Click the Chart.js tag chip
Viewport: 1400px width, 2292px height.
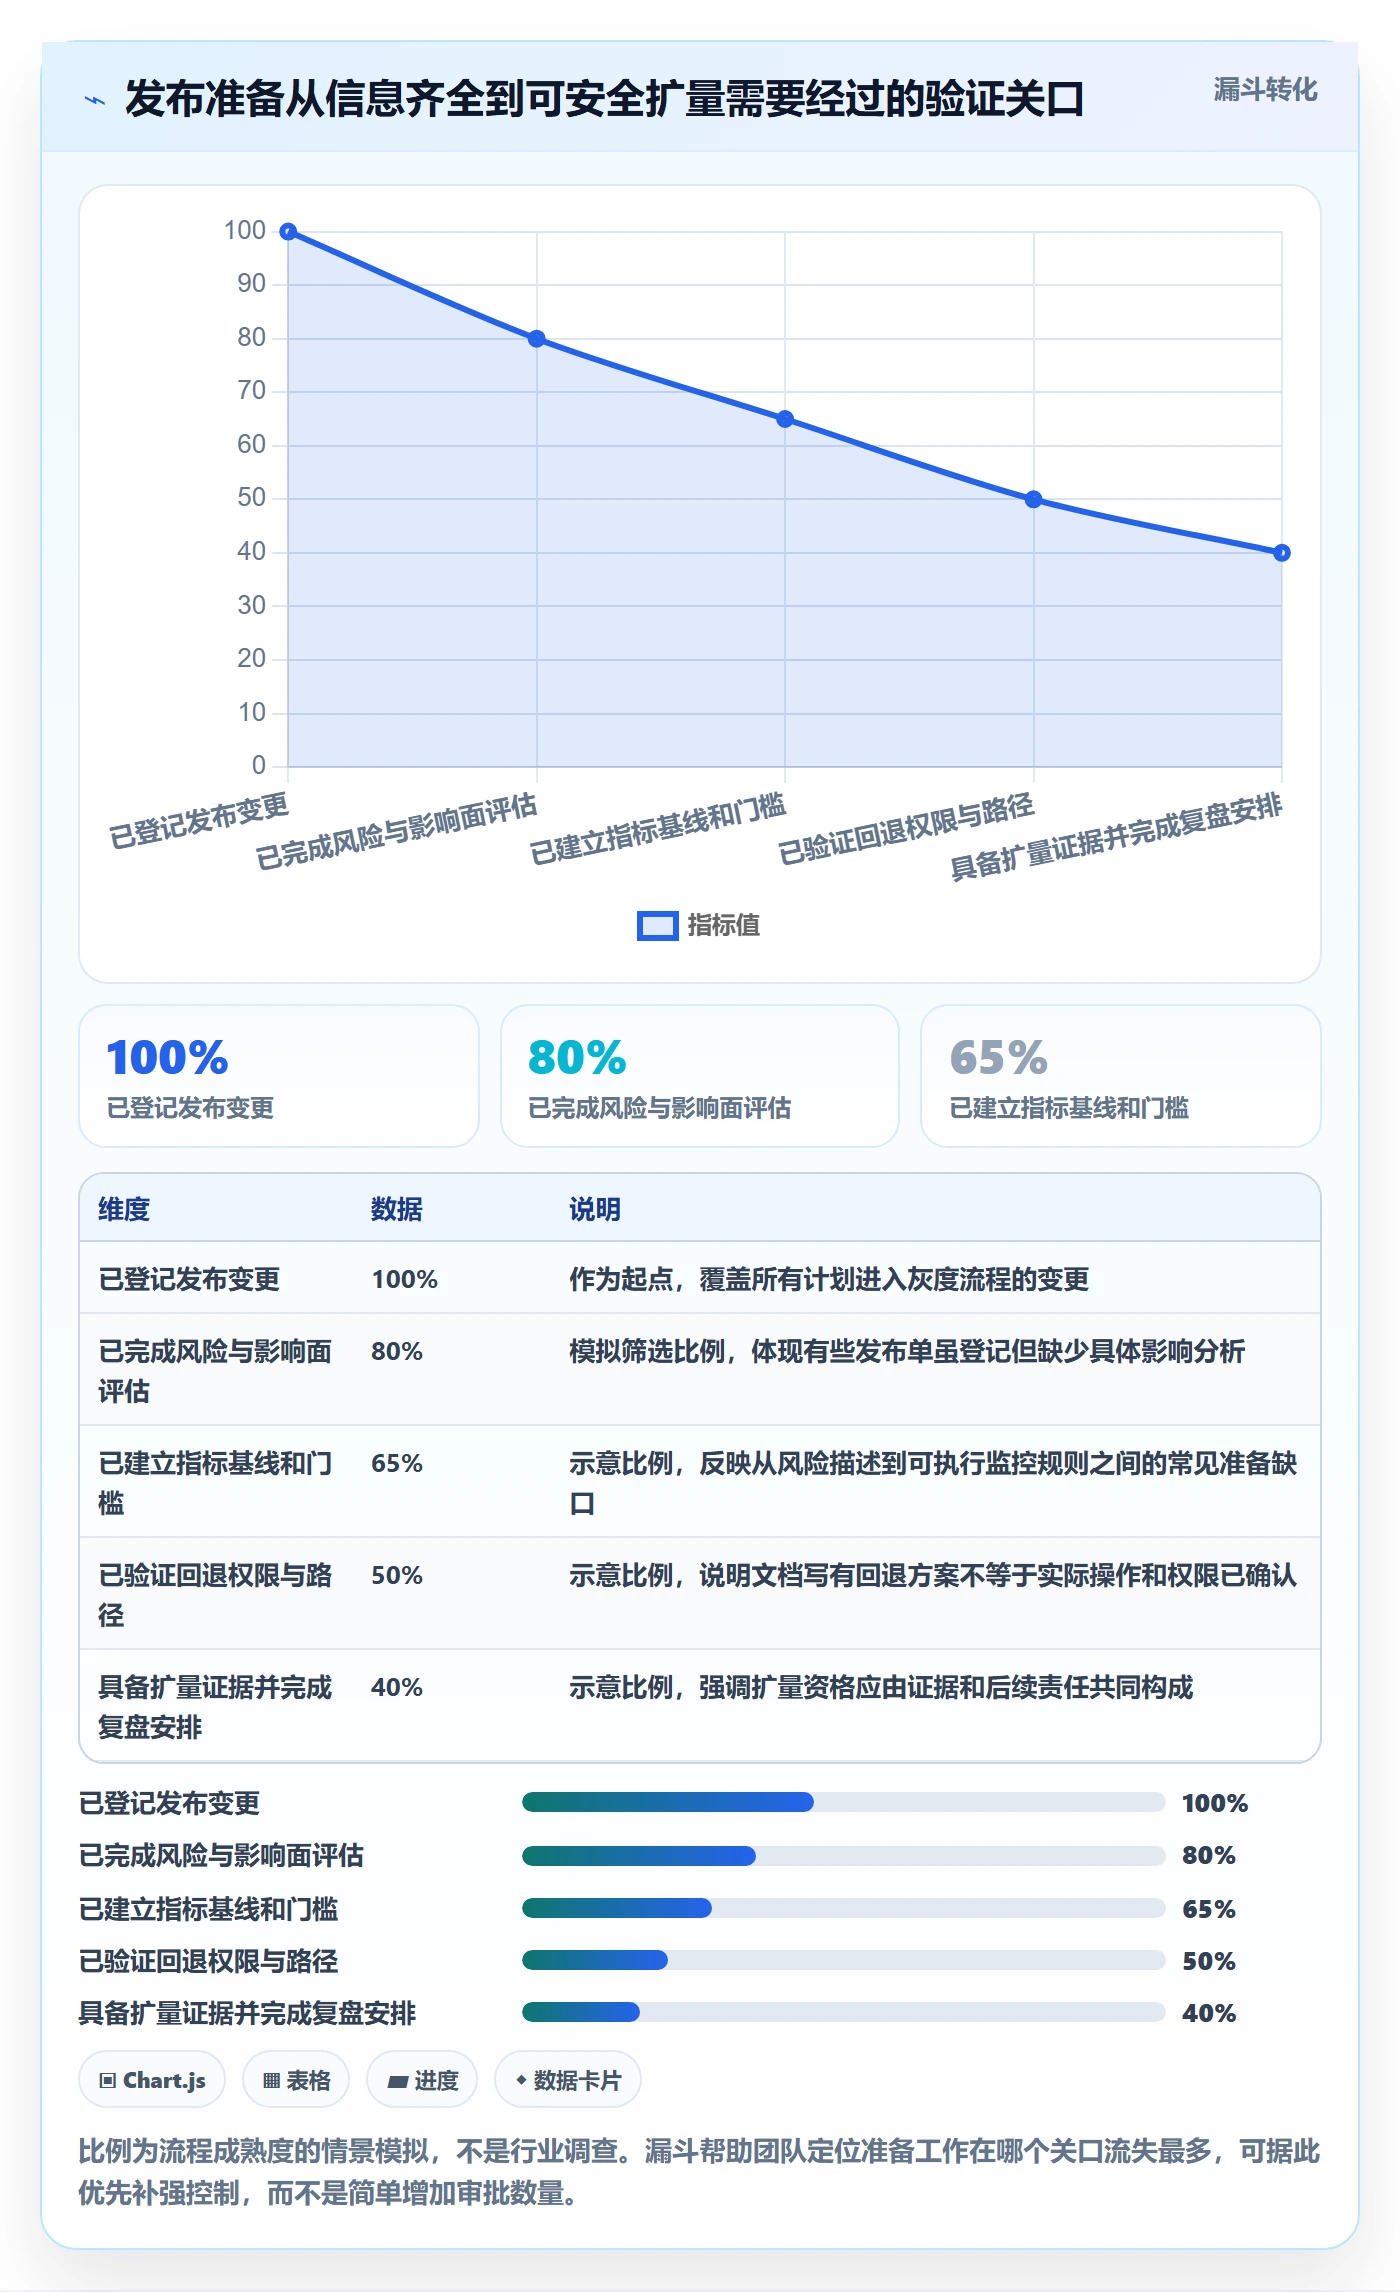[152, 2080]
